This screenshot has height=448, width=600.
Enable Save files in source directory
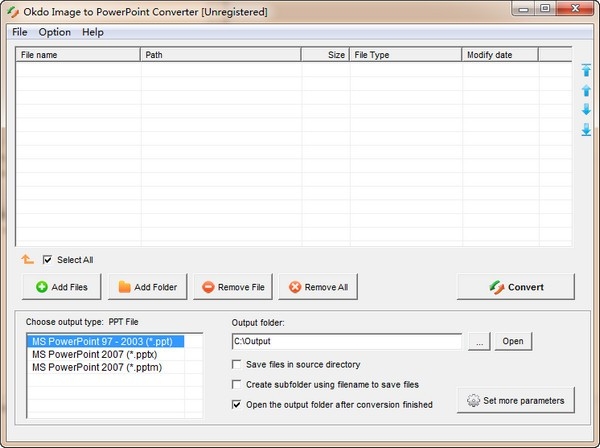[x=236, y=364]
